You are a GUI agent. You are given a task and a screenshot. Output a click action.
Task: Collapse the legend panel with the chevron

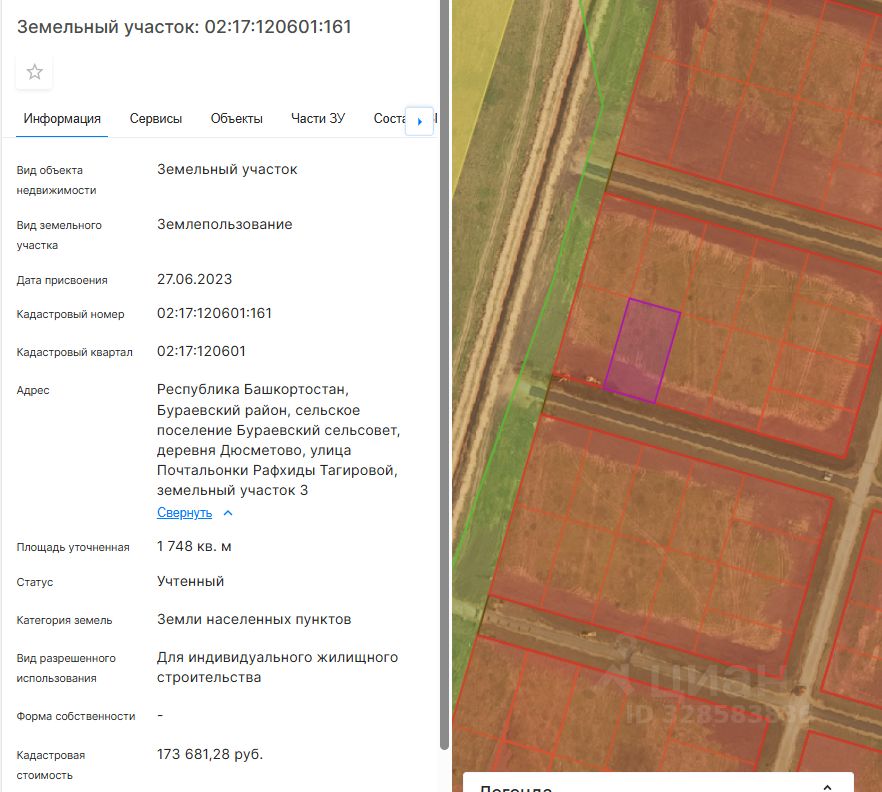point(827,787)
